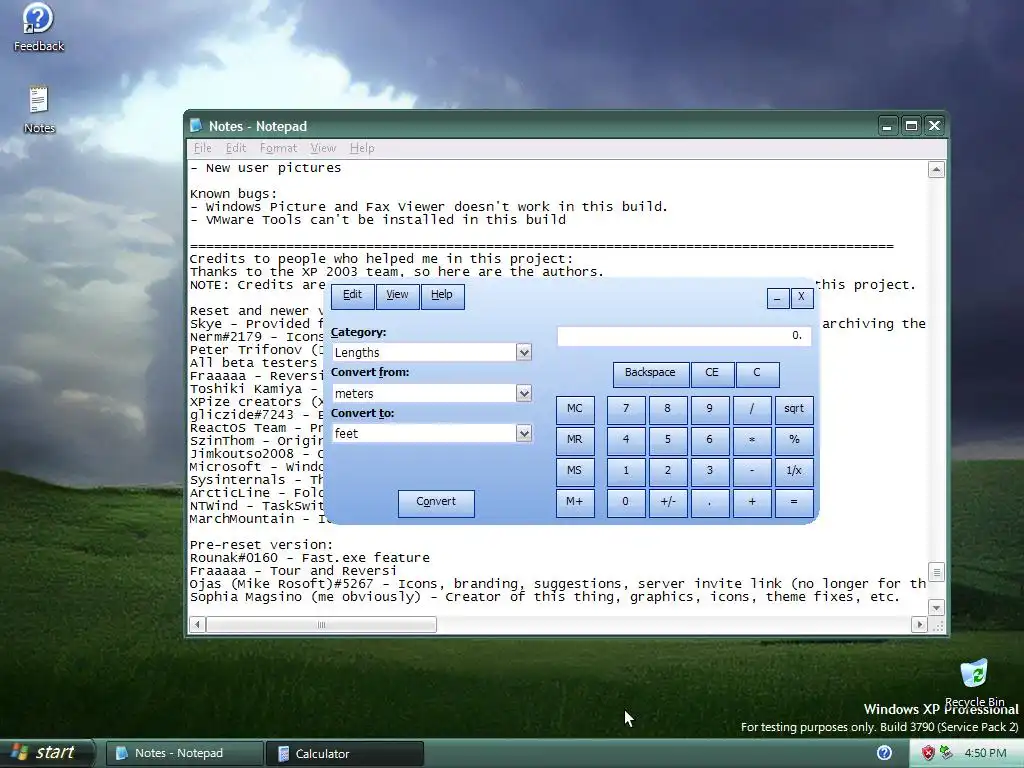Select the Notes file icon on desktop
The image size is (1024, 768).
tap(39, 110)
